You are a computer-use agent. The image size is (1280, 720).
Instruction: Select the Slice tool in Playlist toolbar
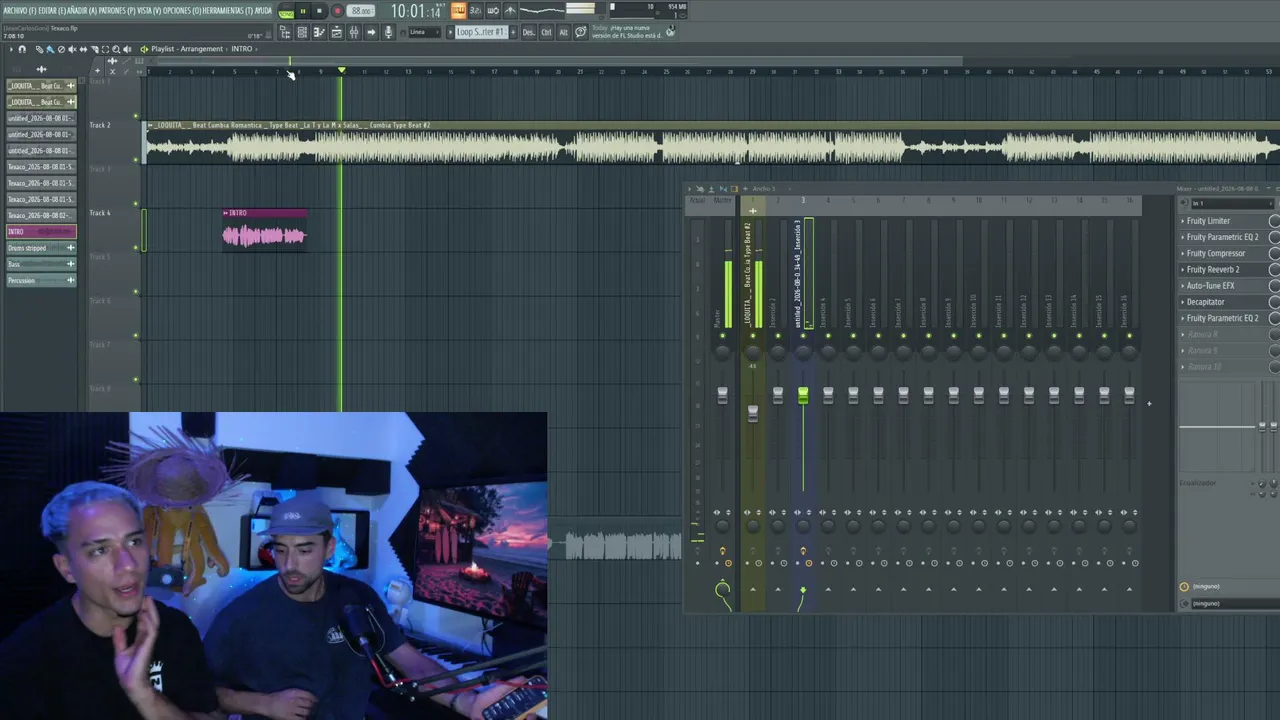point(94,49)
